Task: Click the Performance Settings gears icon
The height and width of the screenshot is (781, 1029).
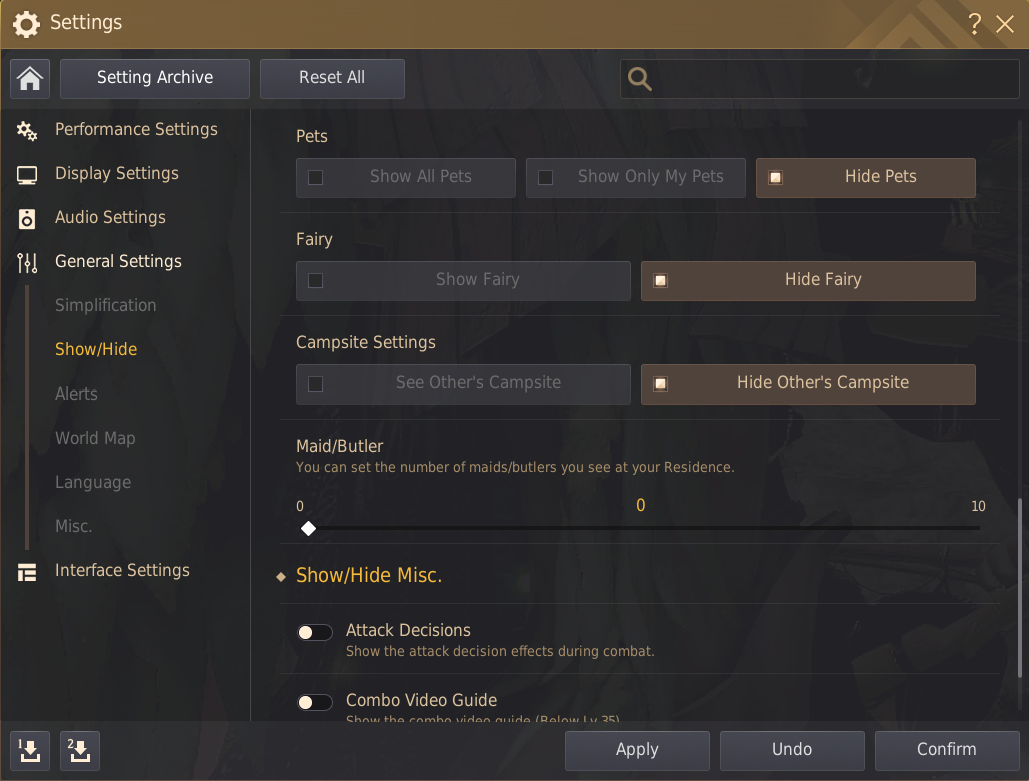Action: pos(27,130)
